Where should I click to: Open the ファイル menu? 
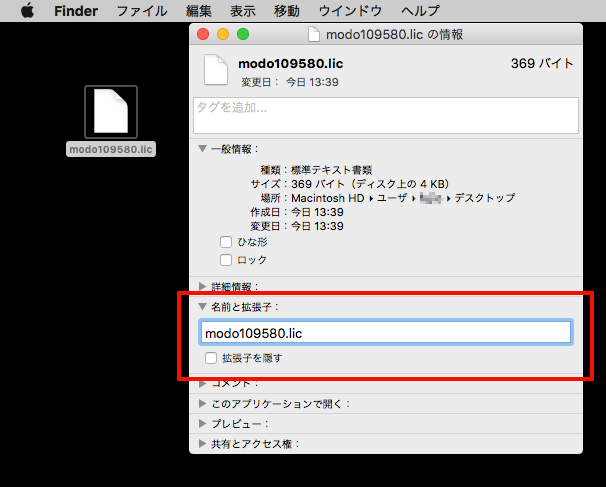(142, 11)
